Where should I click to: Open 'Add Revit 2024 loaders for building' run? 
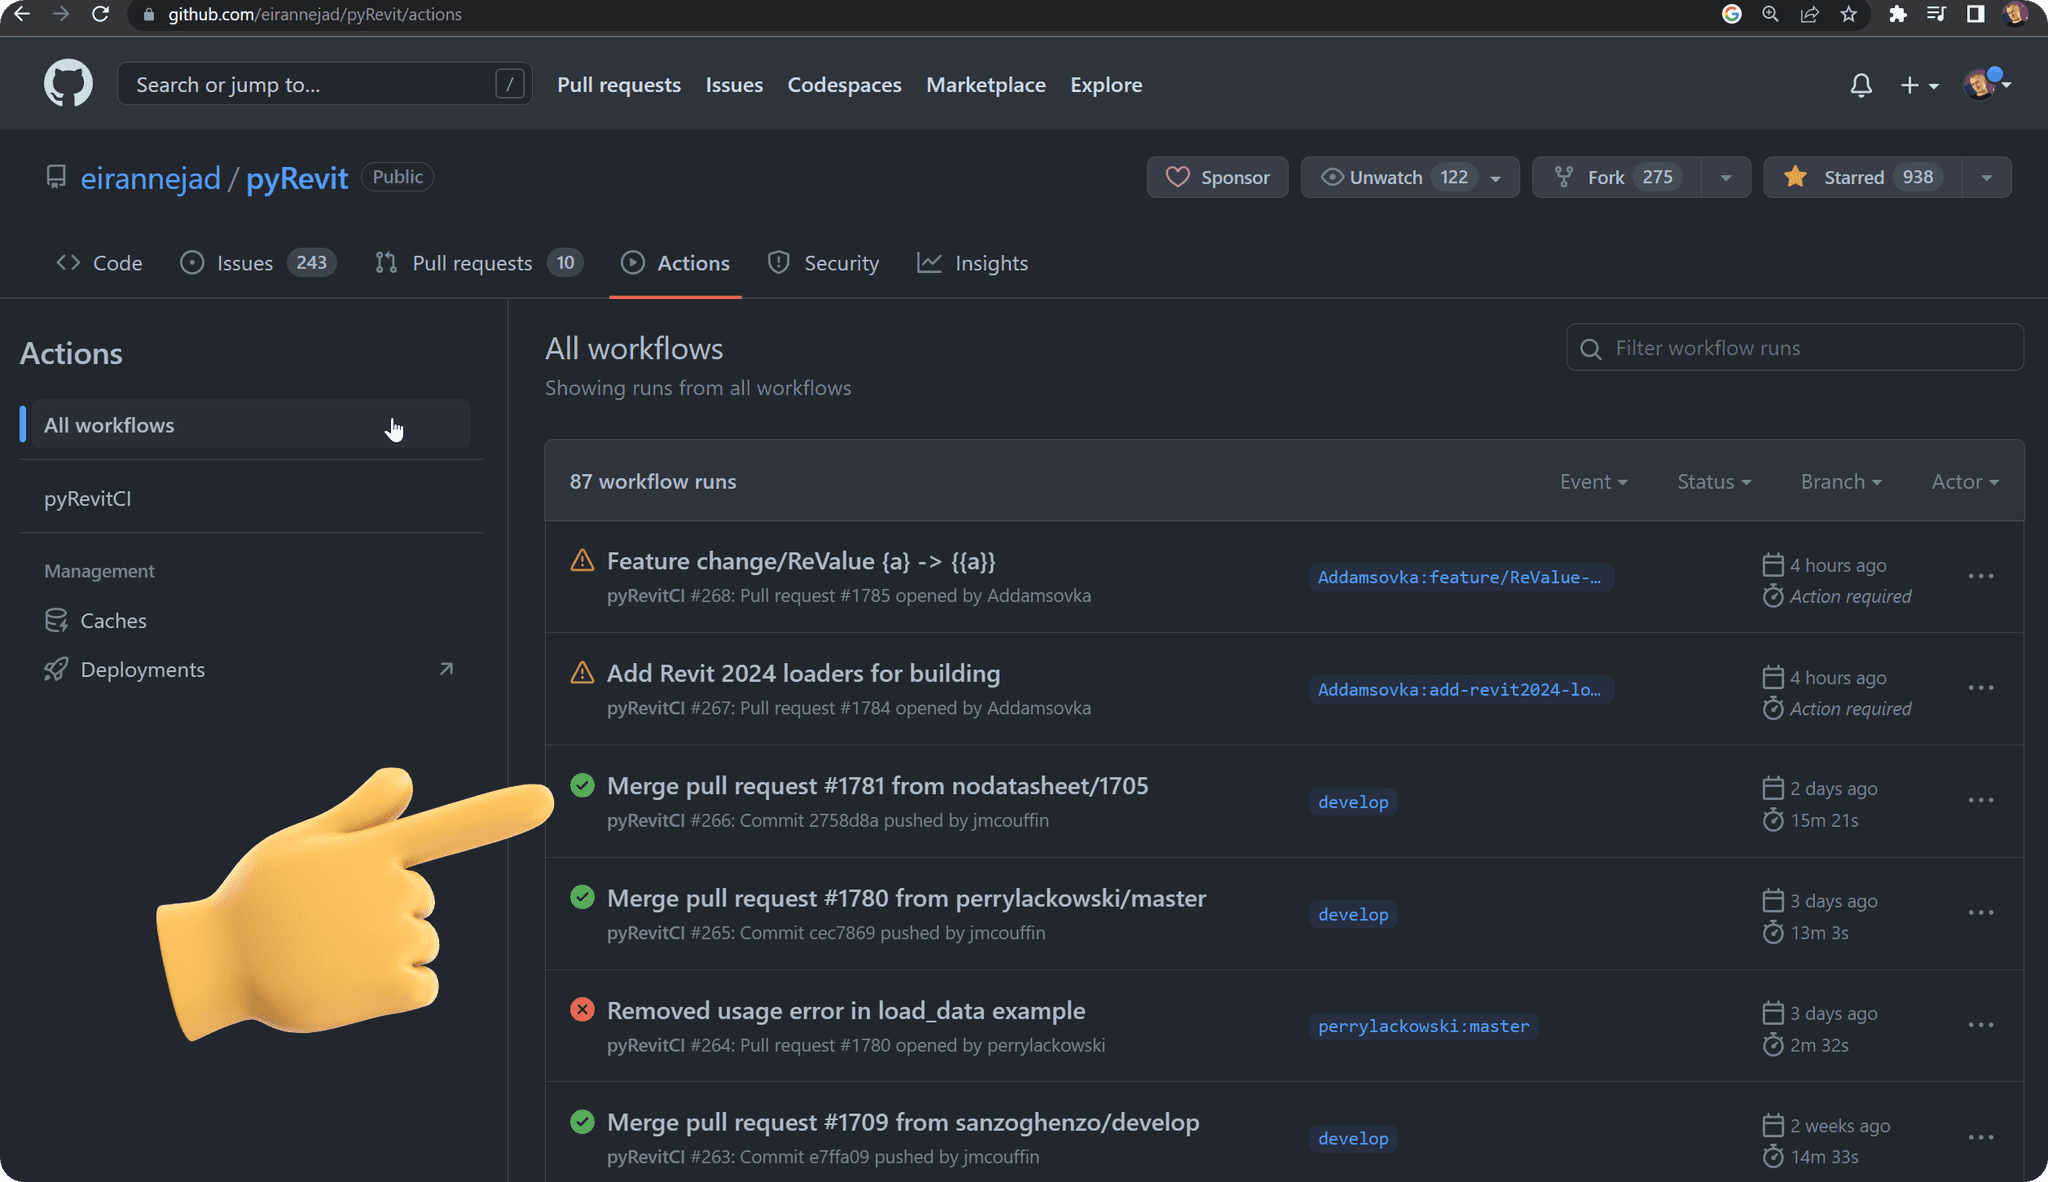pyautogui.click(x=803, y=674)
